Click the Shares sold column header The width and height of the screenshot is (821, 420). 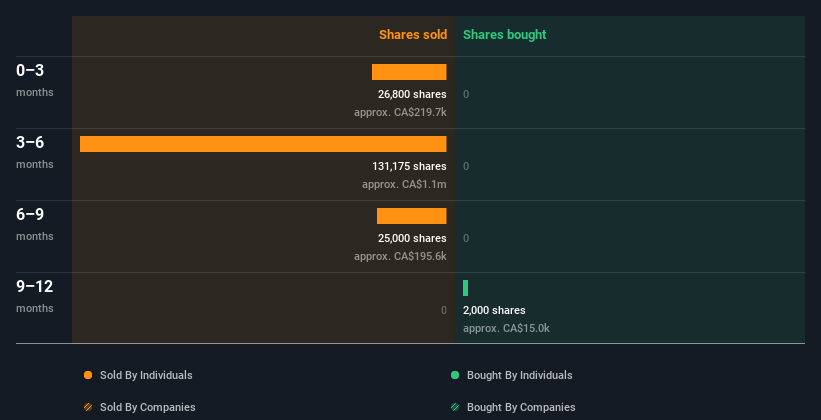(413, 35)
